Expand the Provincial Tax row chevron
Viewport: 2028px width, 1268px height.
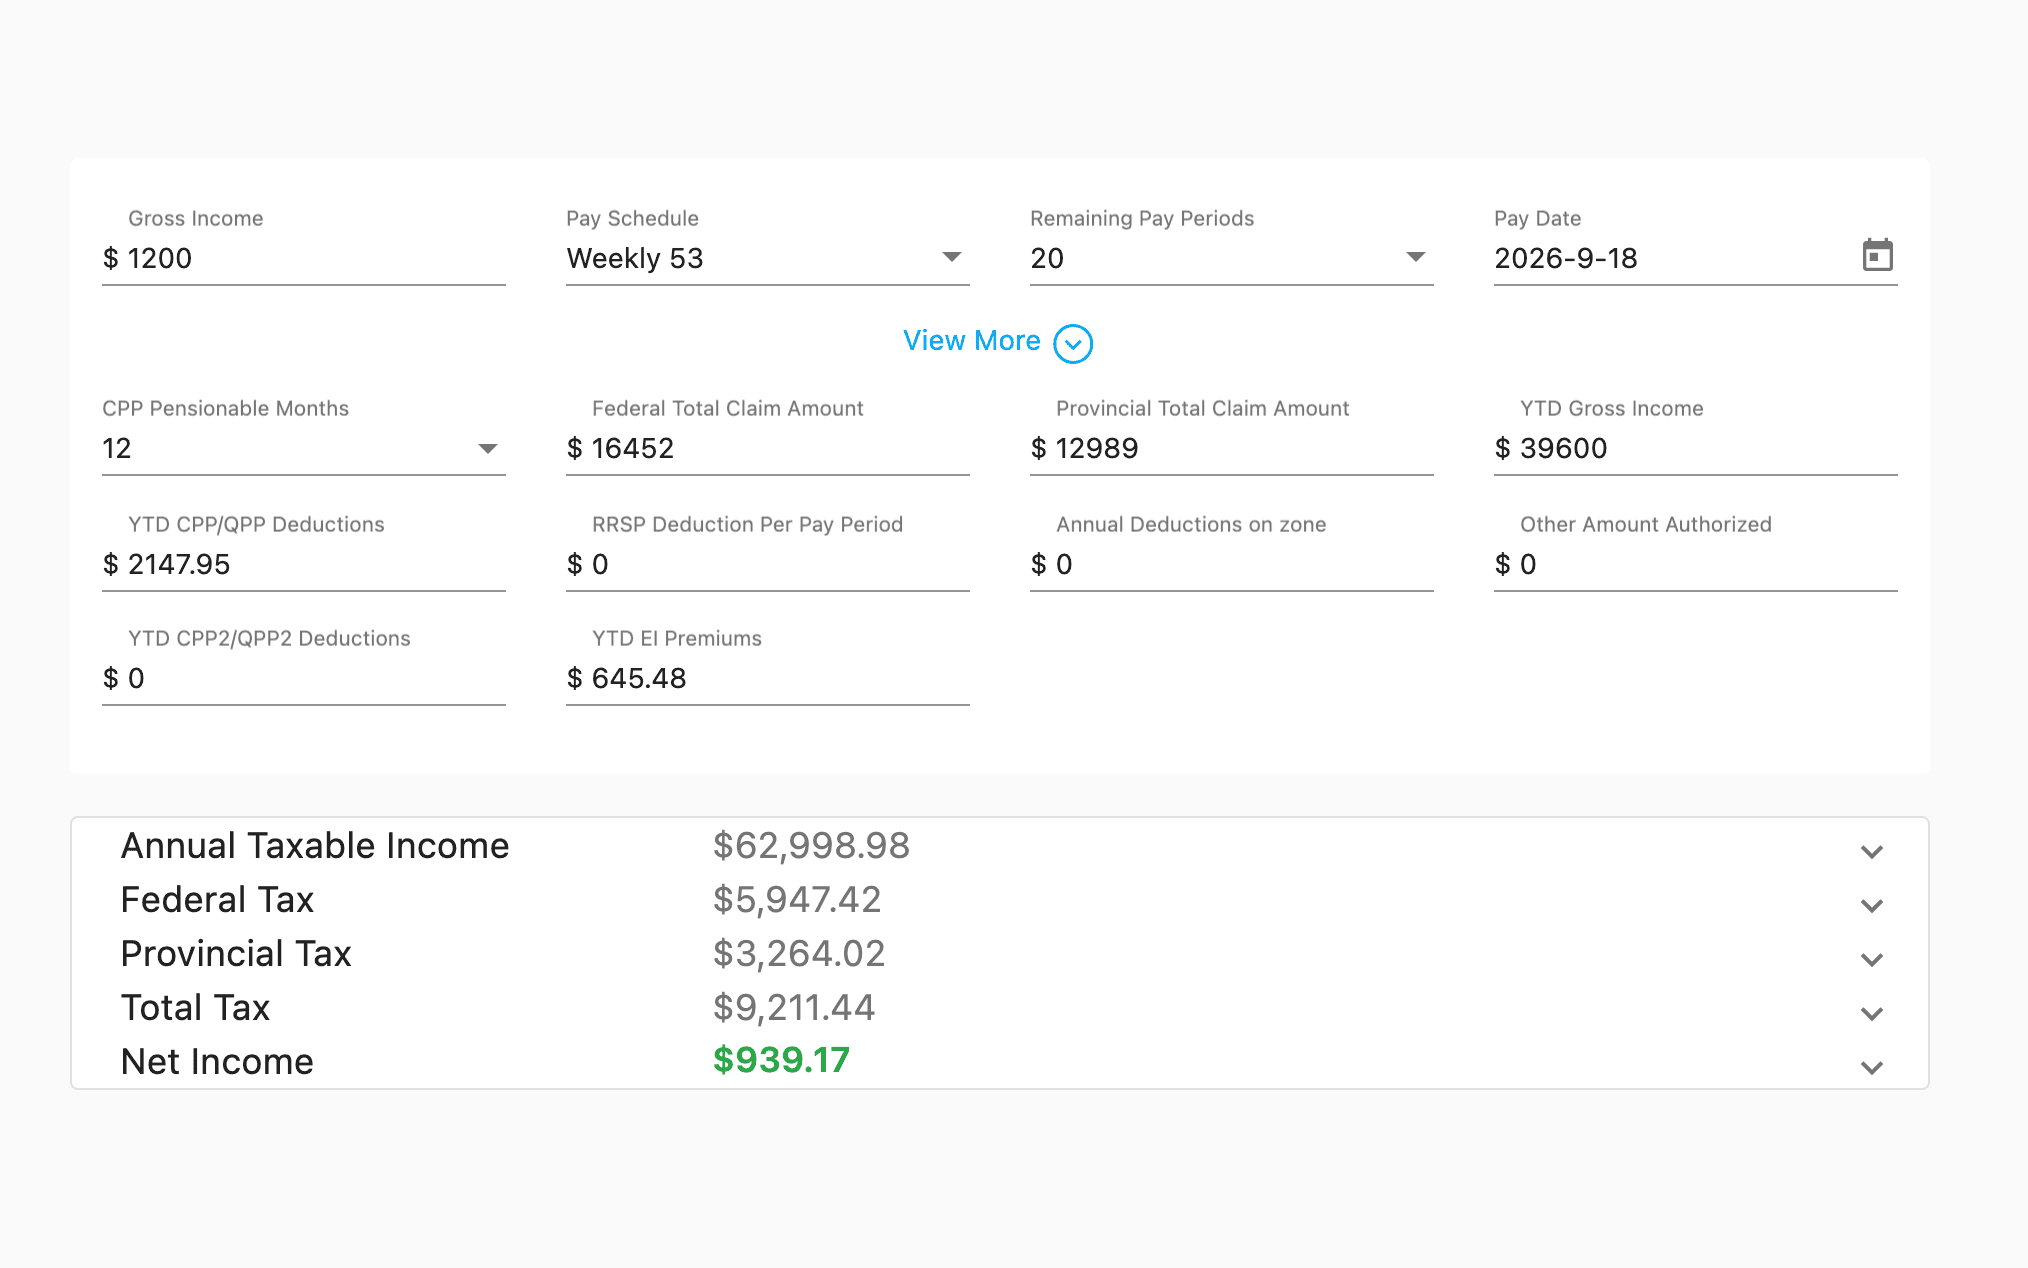(x=1872, y=959)
